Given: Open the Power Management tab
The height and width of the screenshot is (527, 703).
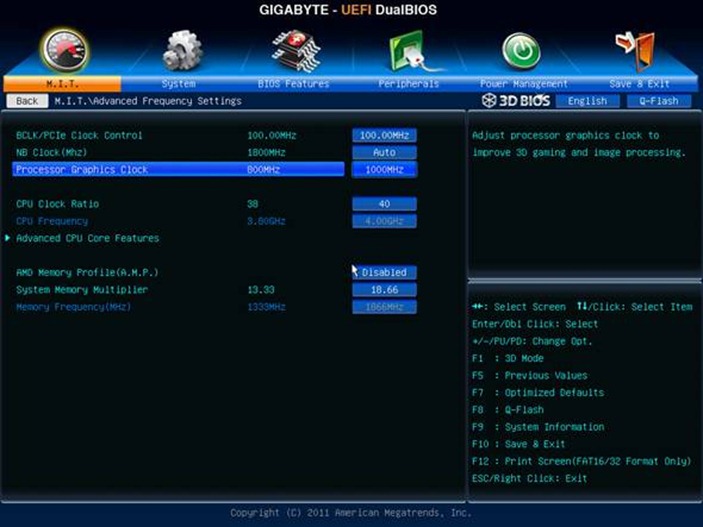Looking at the screenshot, I should pos(524,84).
